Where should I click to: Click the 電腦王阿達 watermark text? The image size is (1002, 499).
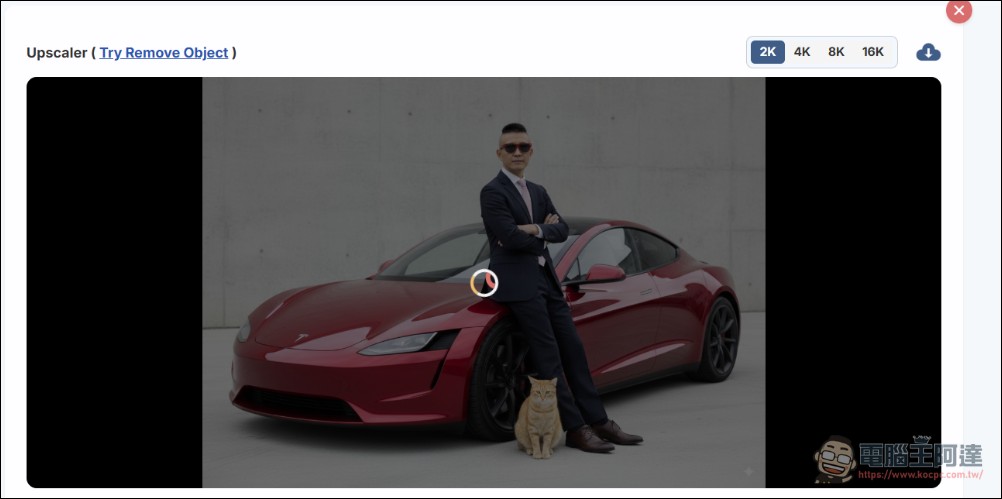click(920, 453)
